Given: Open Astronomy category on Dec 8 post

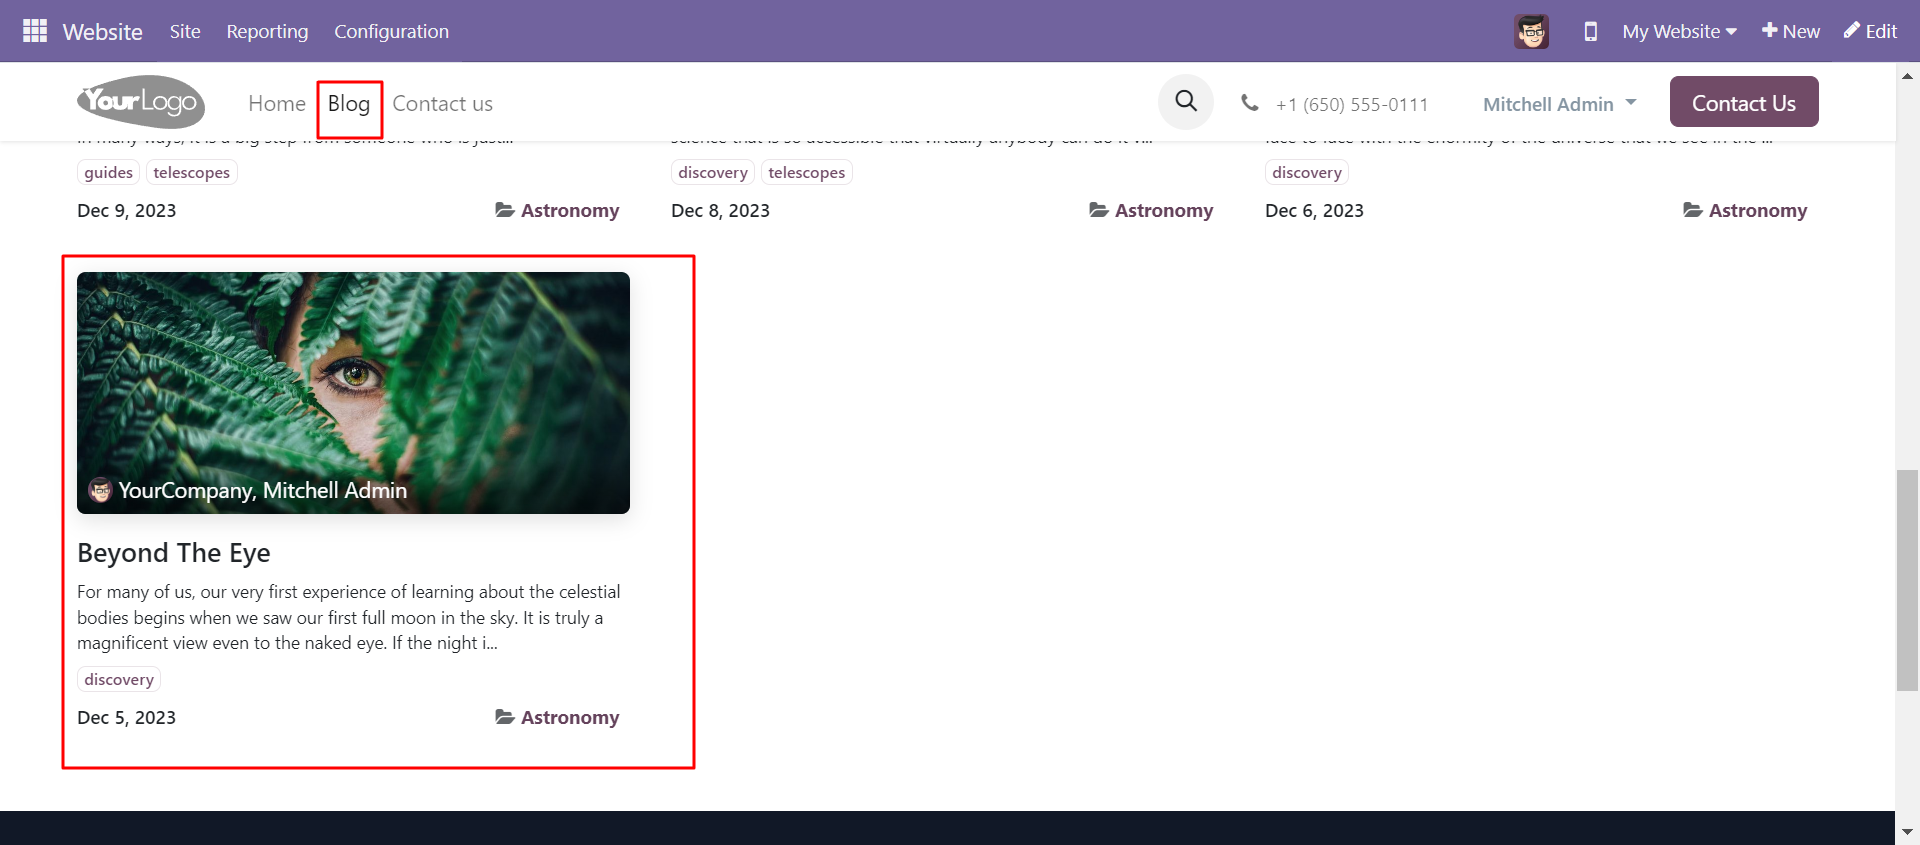Looking at the screenshot, I should tap(1164, 210).
